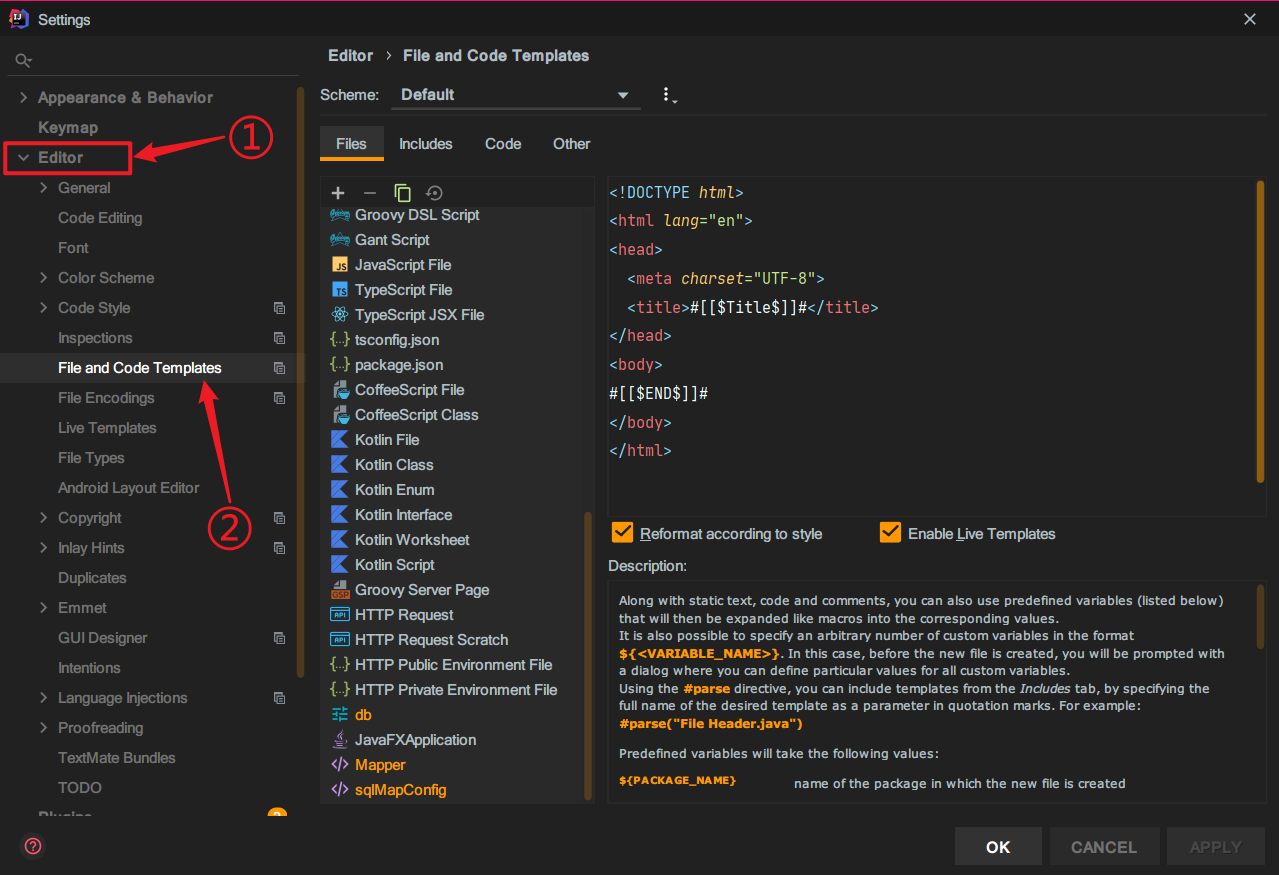The width and height of the screenshot is (1279, 875).
Task: Click the db template icon
Action: click(x=339, y=715)
